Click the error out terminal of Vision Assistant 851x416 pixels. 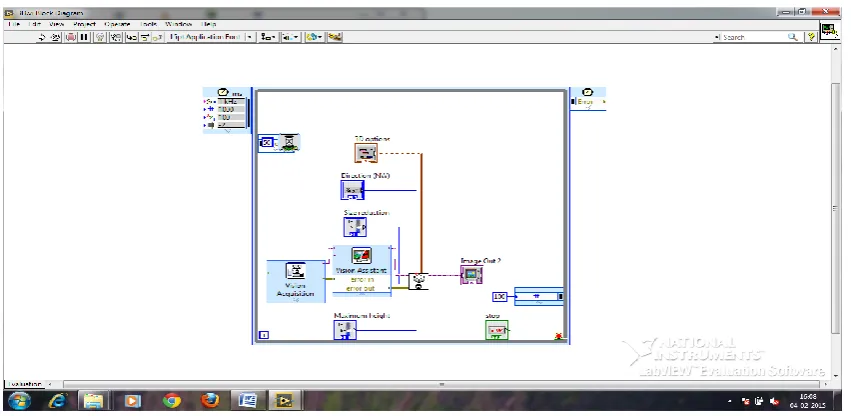click(362, 288)
